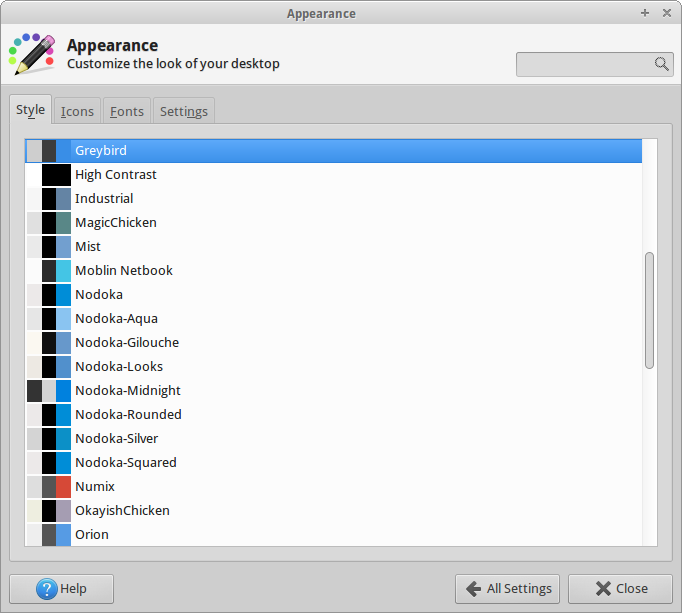The height and width of the screenshot is (613, 682).
Task: Select the Numix theme
Action: [x=334, y=486]
